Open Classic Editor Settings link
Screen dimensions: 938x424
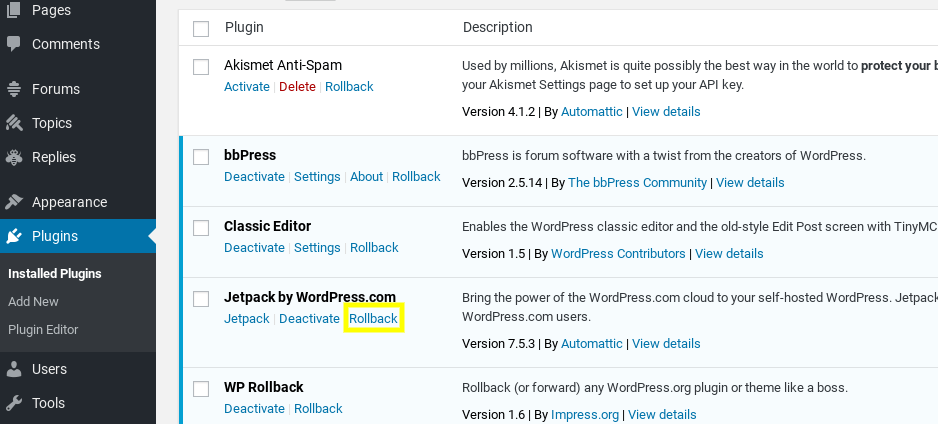317,248
